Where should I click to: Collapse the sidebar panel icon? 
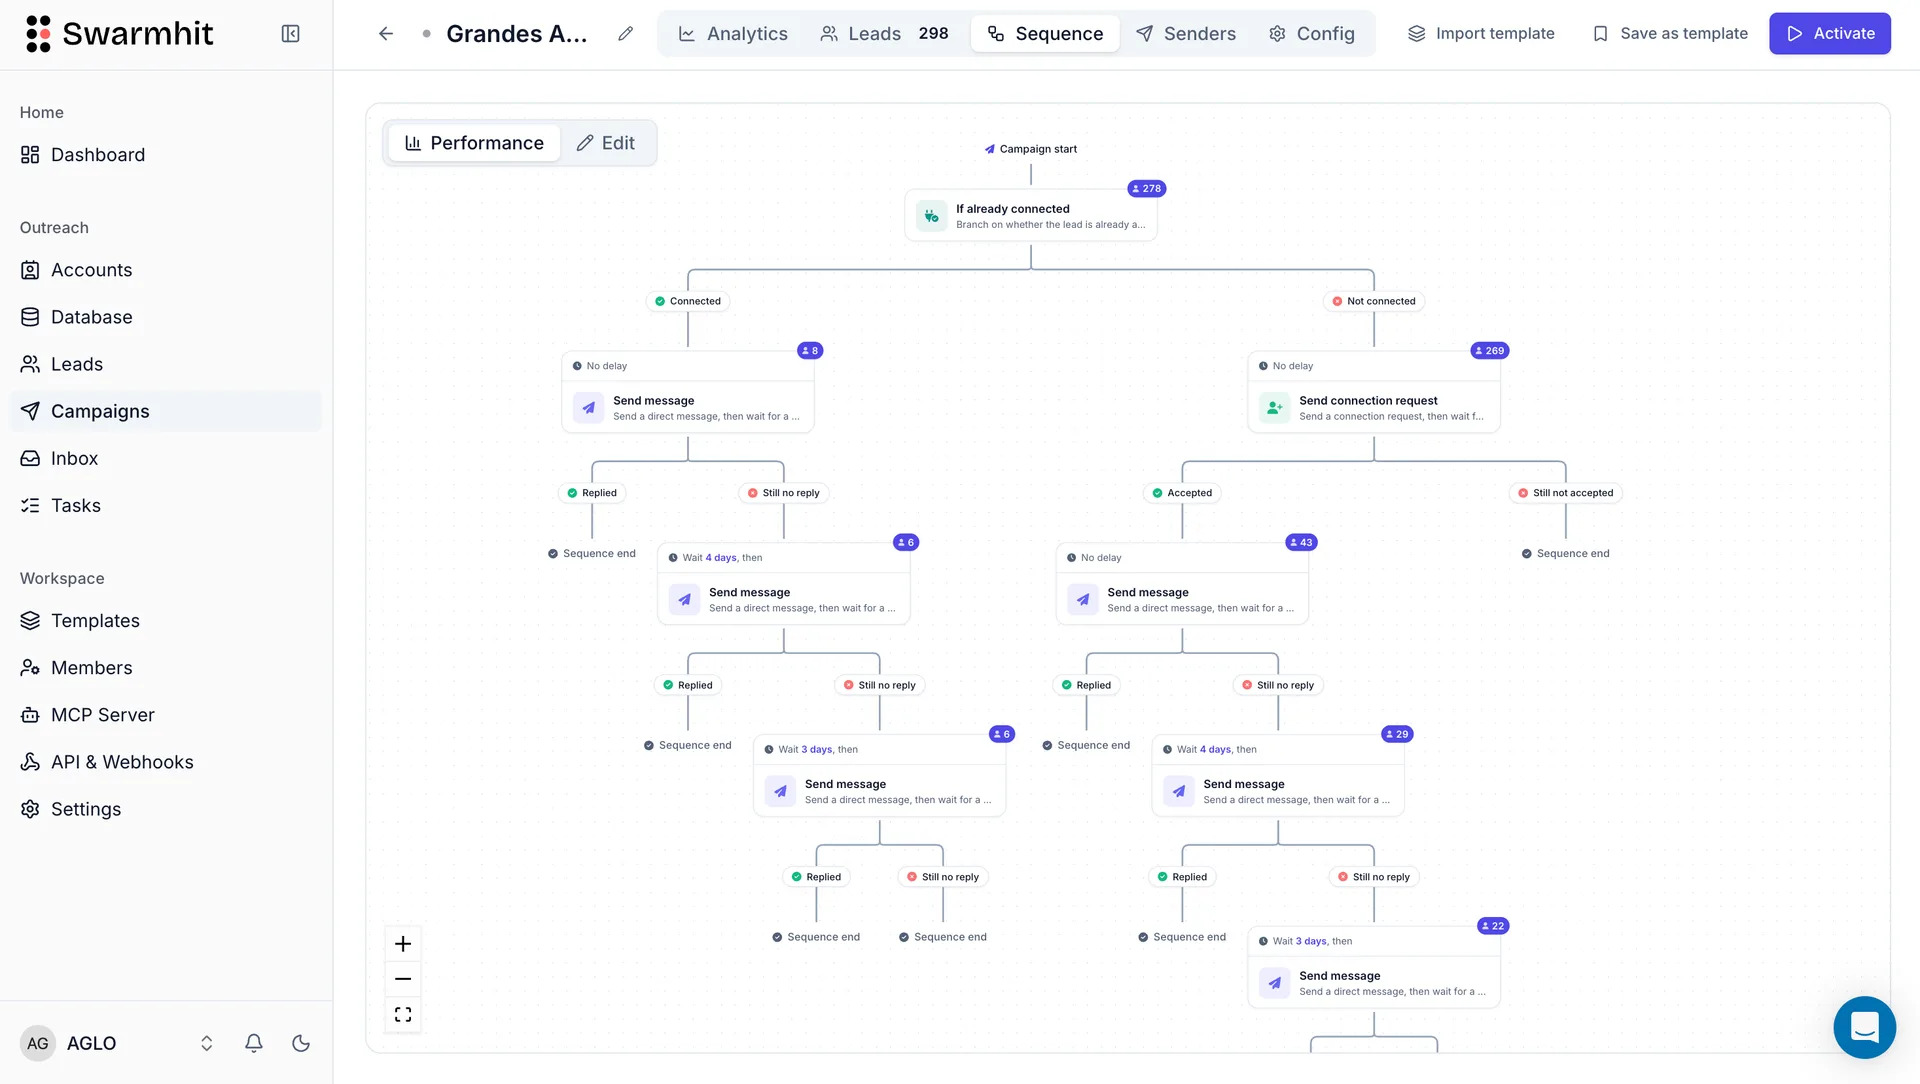290,34
